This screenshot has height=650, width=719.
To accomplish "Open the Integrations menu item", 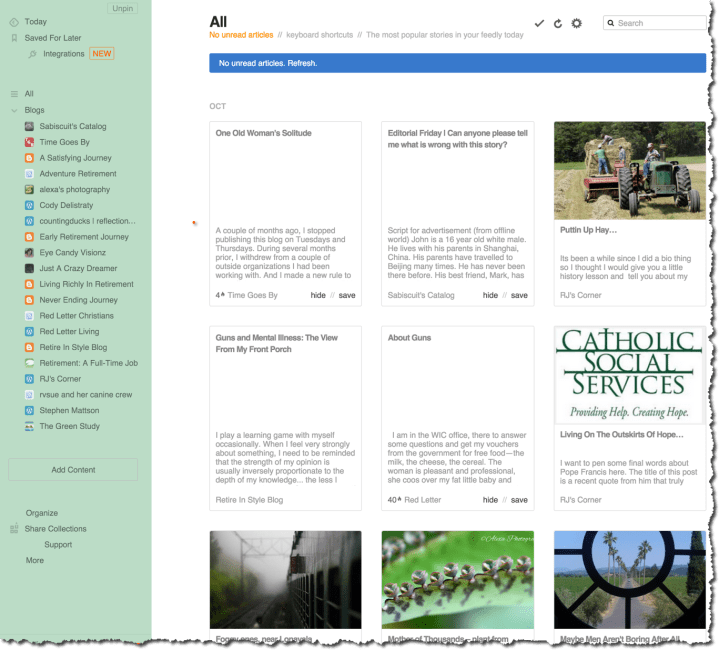I will (64, 54).
